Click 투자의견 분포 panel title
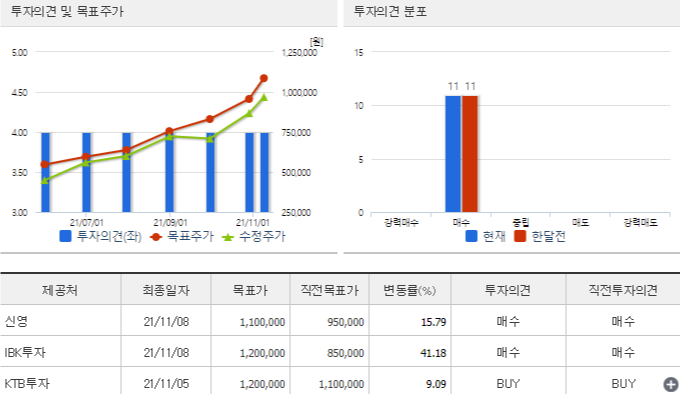The image size is (680, 394). click(390, 11)
